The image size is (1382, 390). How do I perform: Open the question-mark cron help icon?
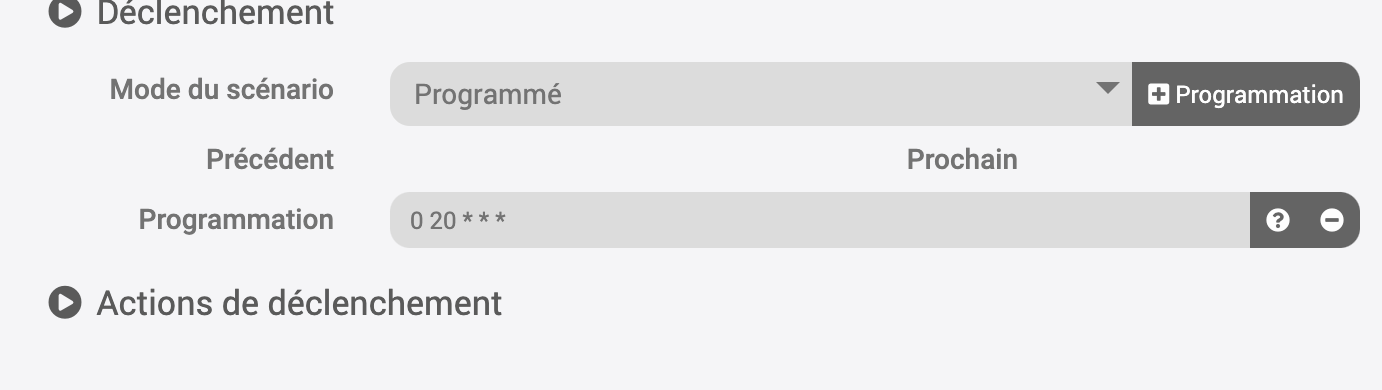(x=1278, y=220)
